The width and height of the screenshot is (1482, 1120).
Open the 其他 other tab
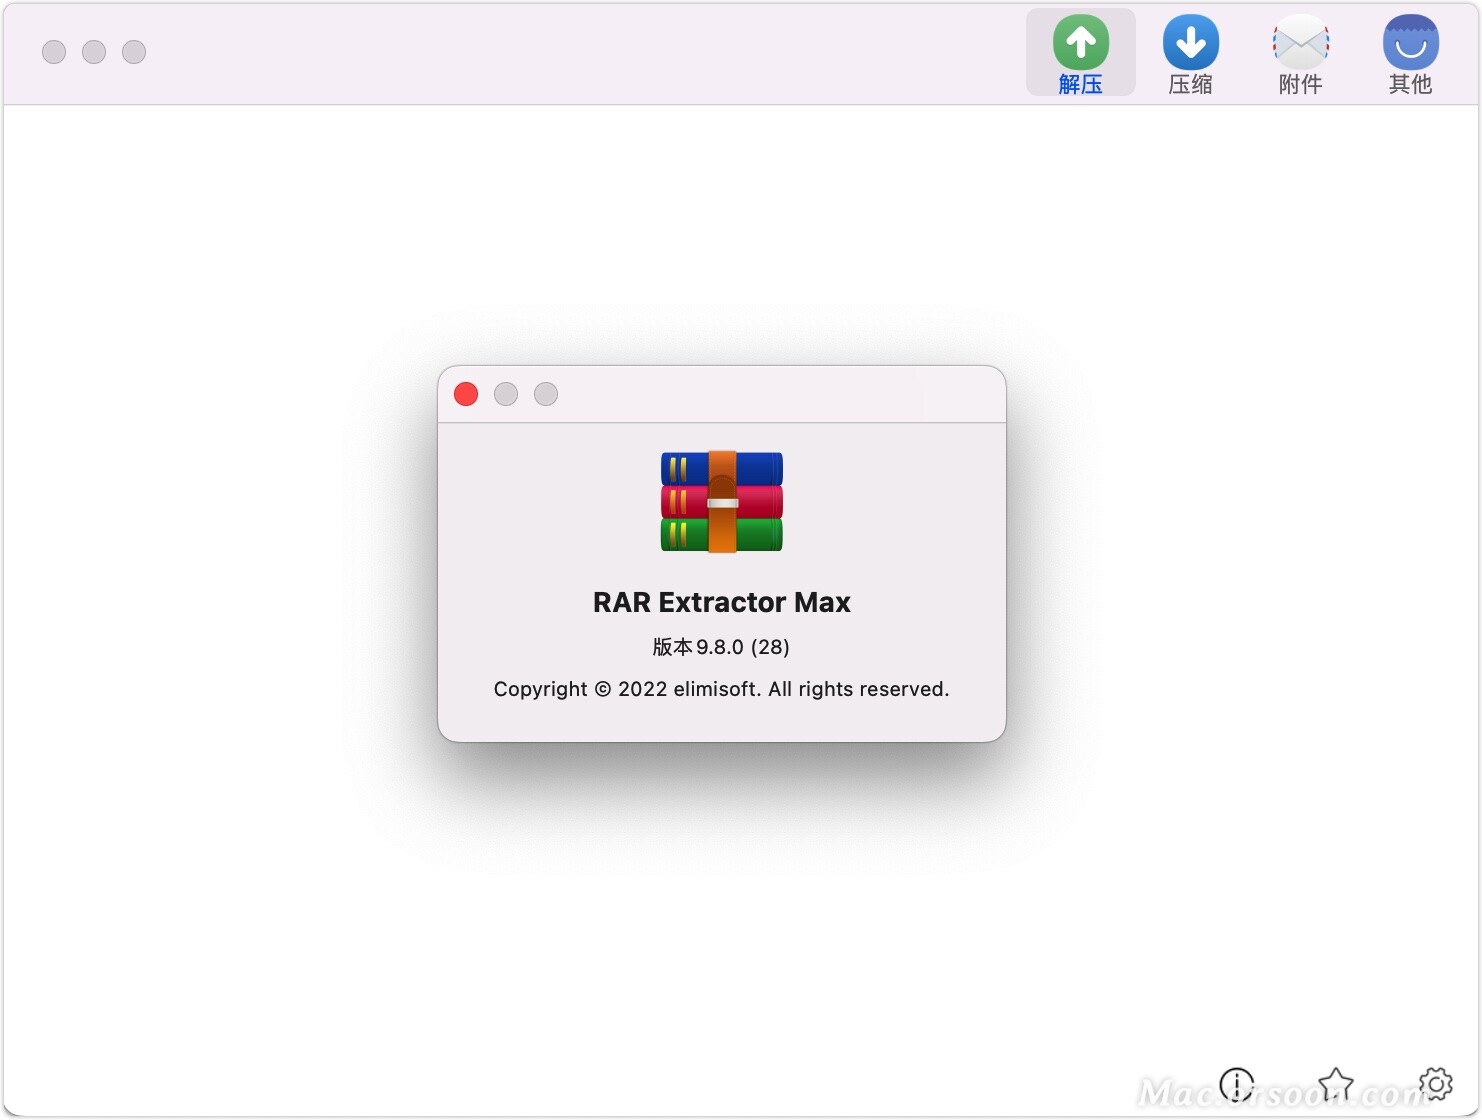1410,54
